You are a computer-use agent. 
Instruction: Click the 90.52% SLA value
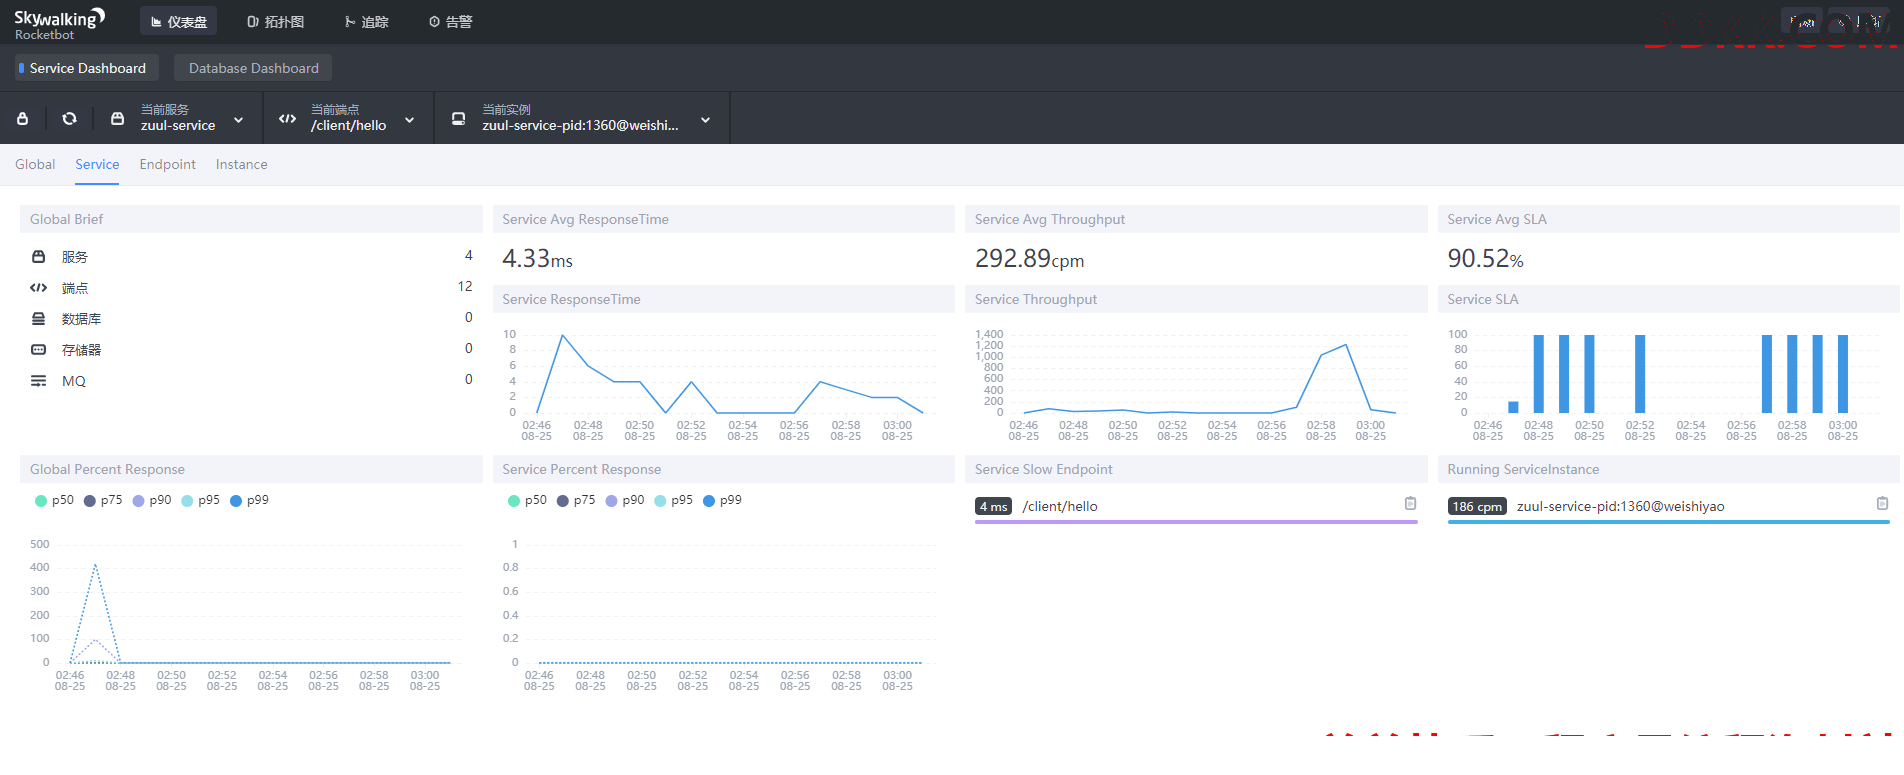(x=1485, y=259)
